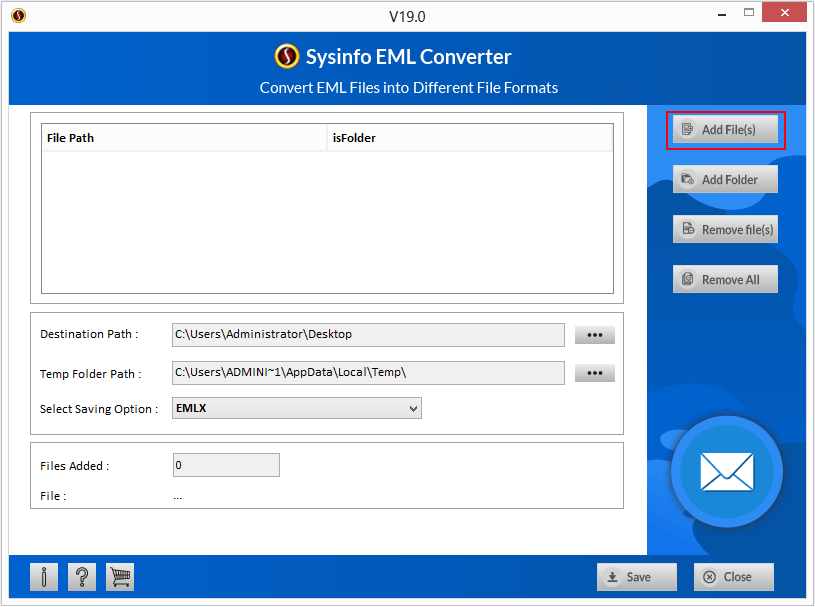The height and width of the screenshot is (607, 815).
Task: Click the Temp Folder Path input field
Action: [368, 372]
